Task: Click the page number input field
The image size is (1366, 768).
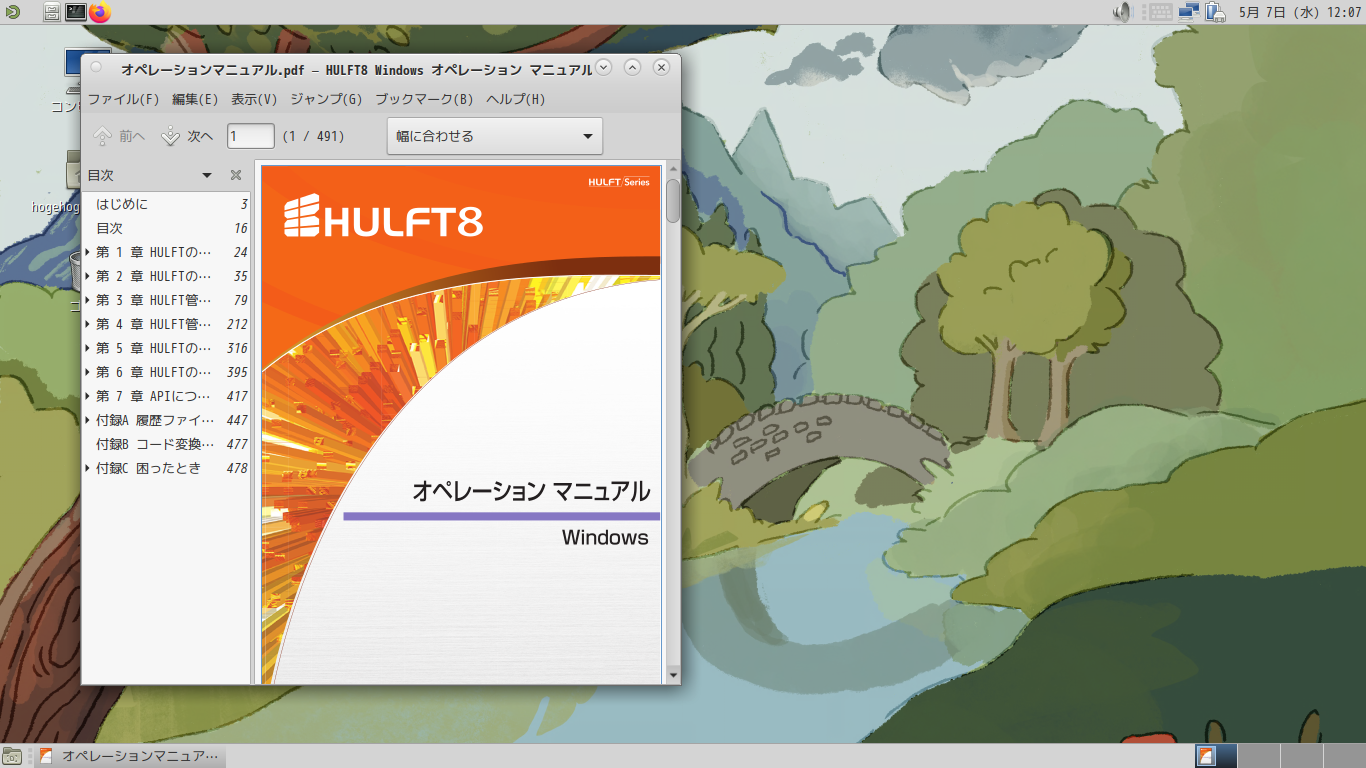Action: point(250,136)
